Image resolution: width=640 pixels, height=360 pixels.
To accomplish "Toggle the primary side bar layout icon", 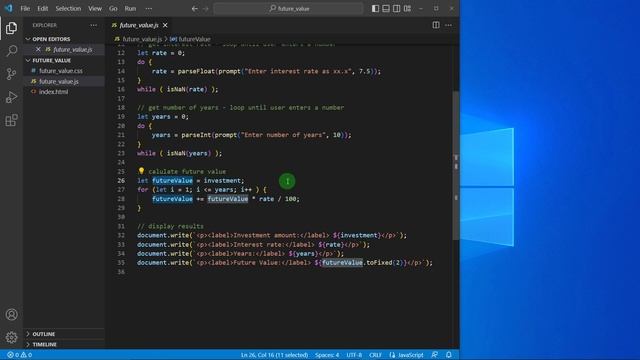I will [x=375, y=9].
